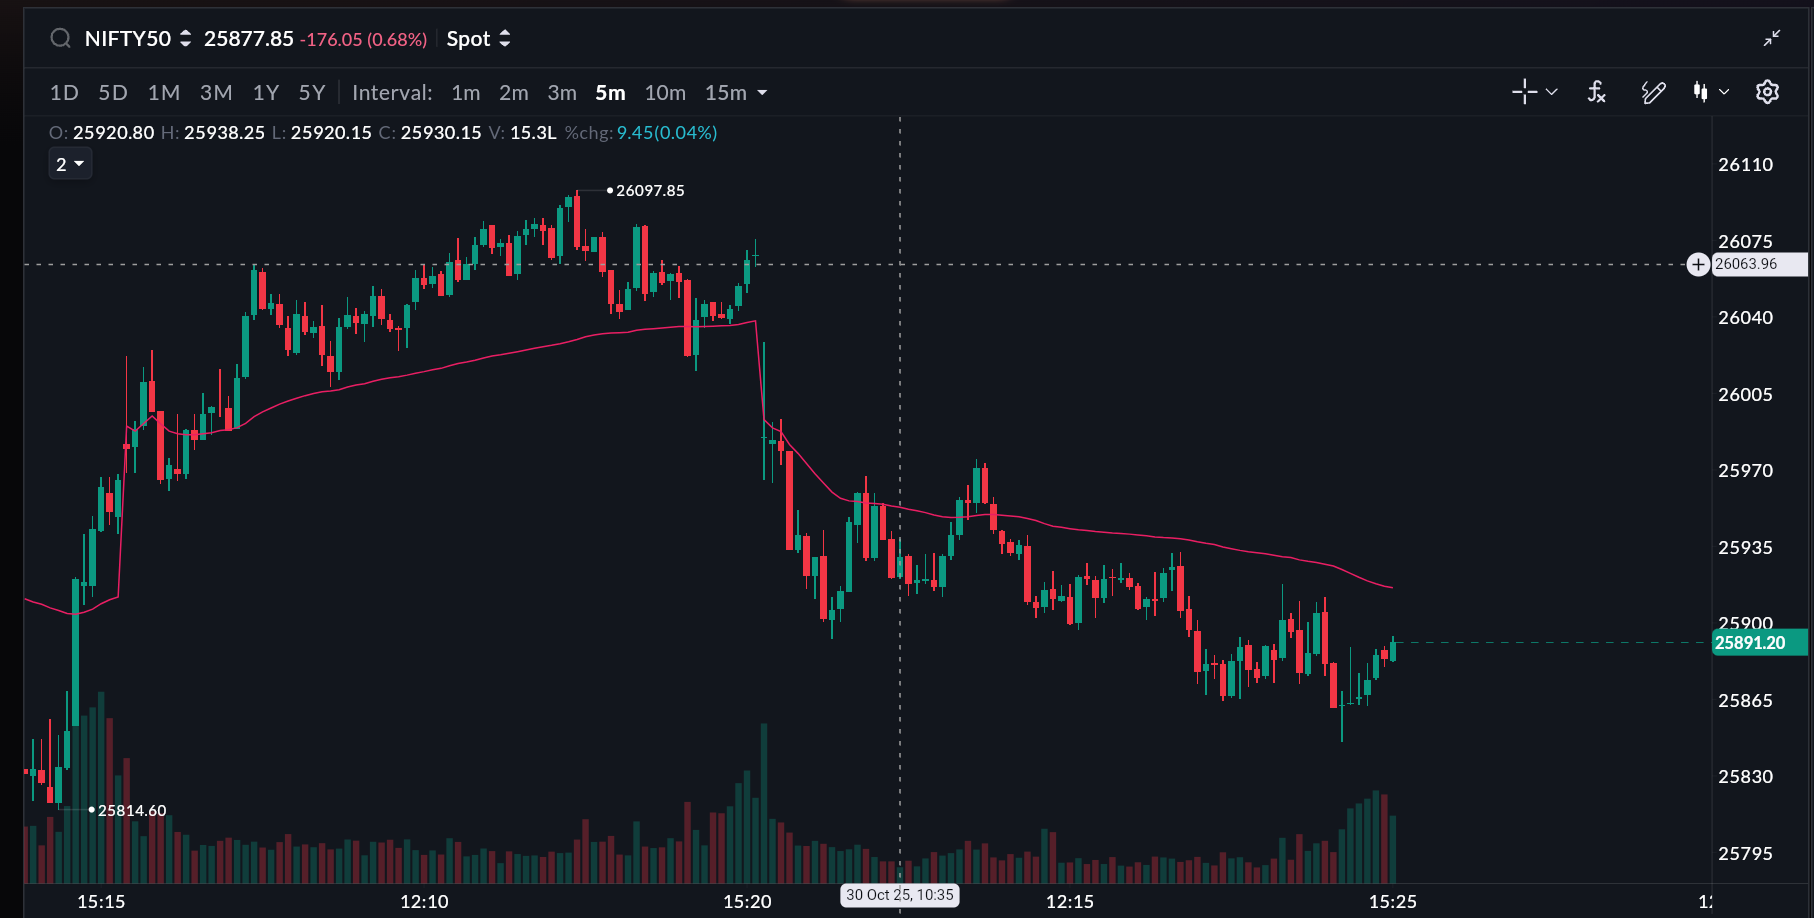
Task: Expand the chart type dropdown chevron
Action: click(x=1724, y=92)
